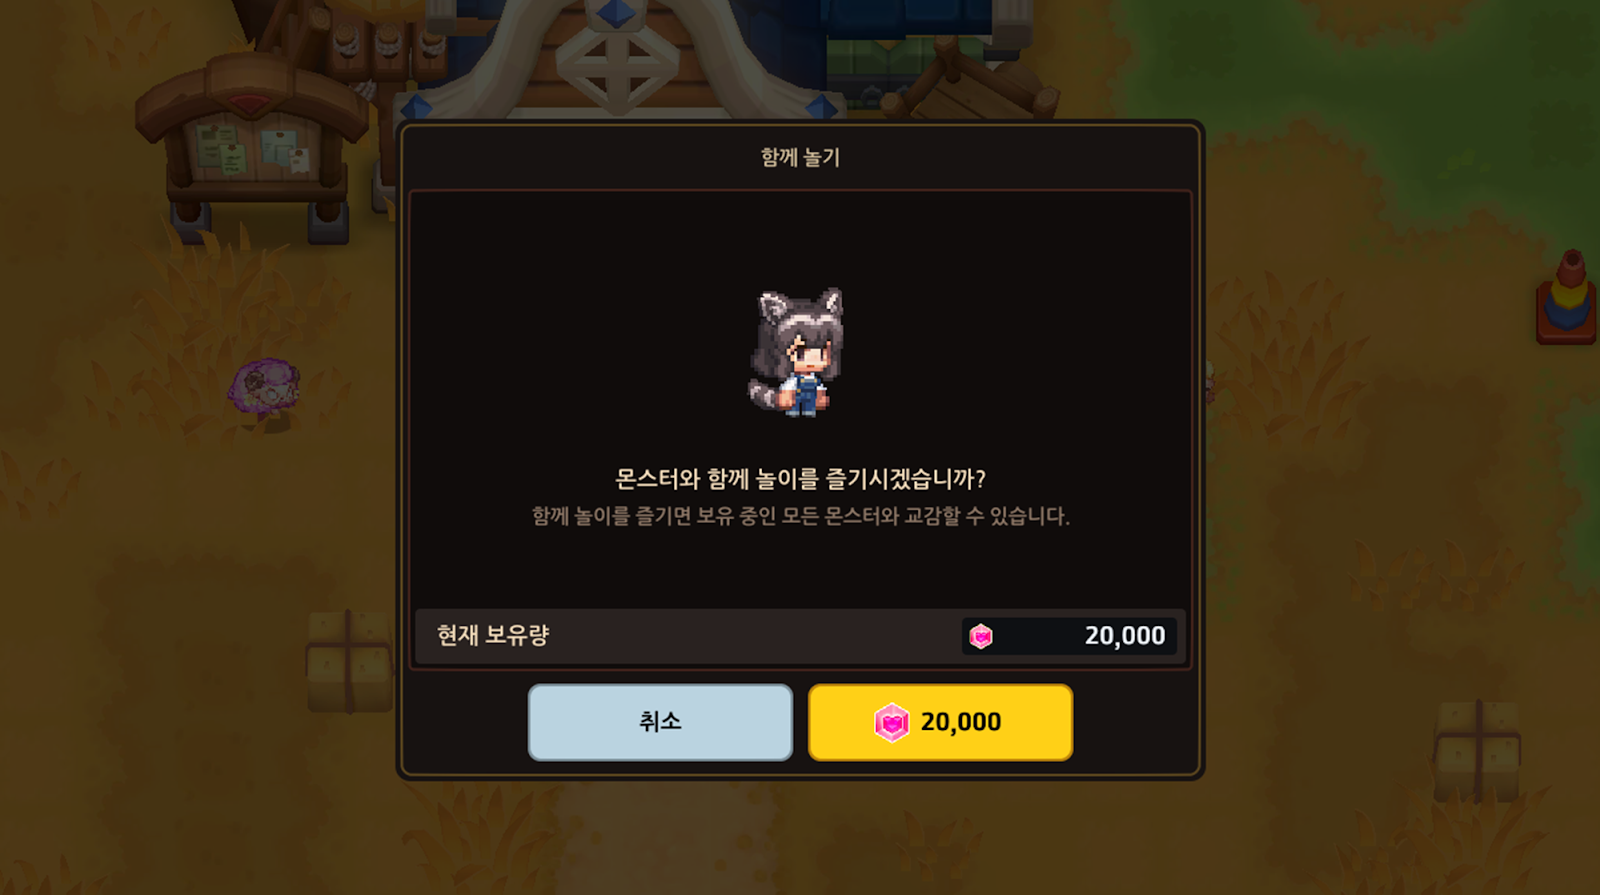Click the hay bale at the bottom right
The height and width of the screenshot is (895, 1600).
(x=1477, y=751)
